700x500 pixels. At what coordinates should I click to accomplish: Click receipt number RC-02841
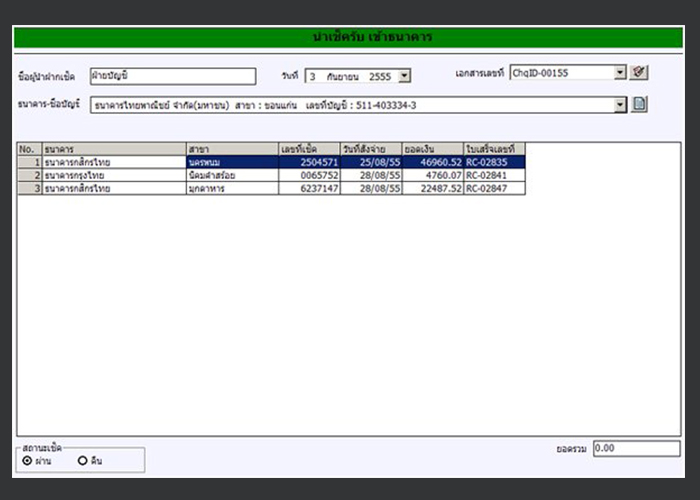coord(495,175)
